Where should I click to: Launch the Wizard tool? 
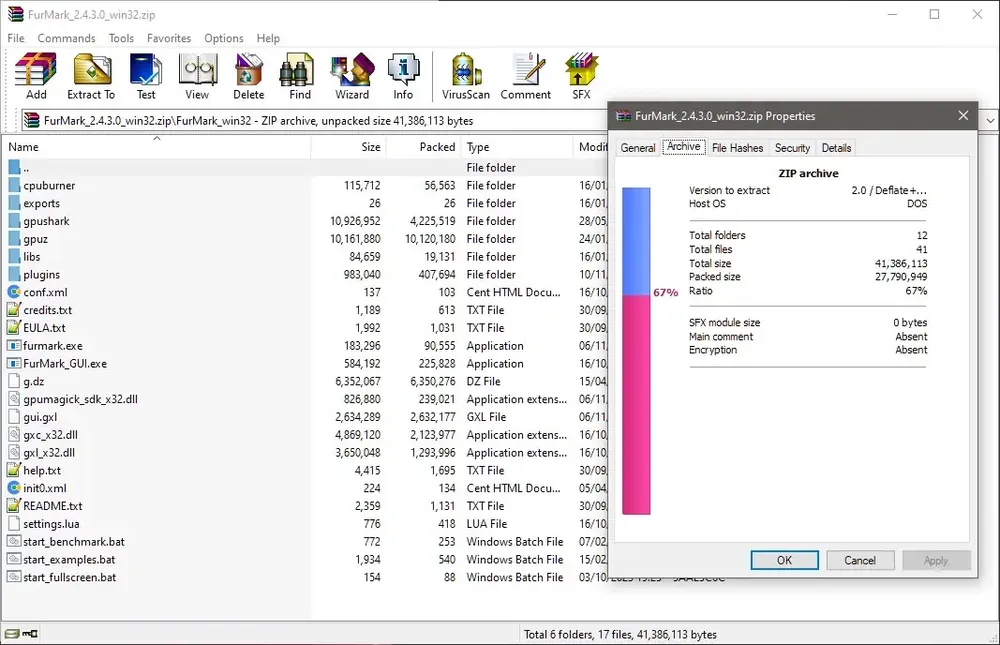point(352,77)
